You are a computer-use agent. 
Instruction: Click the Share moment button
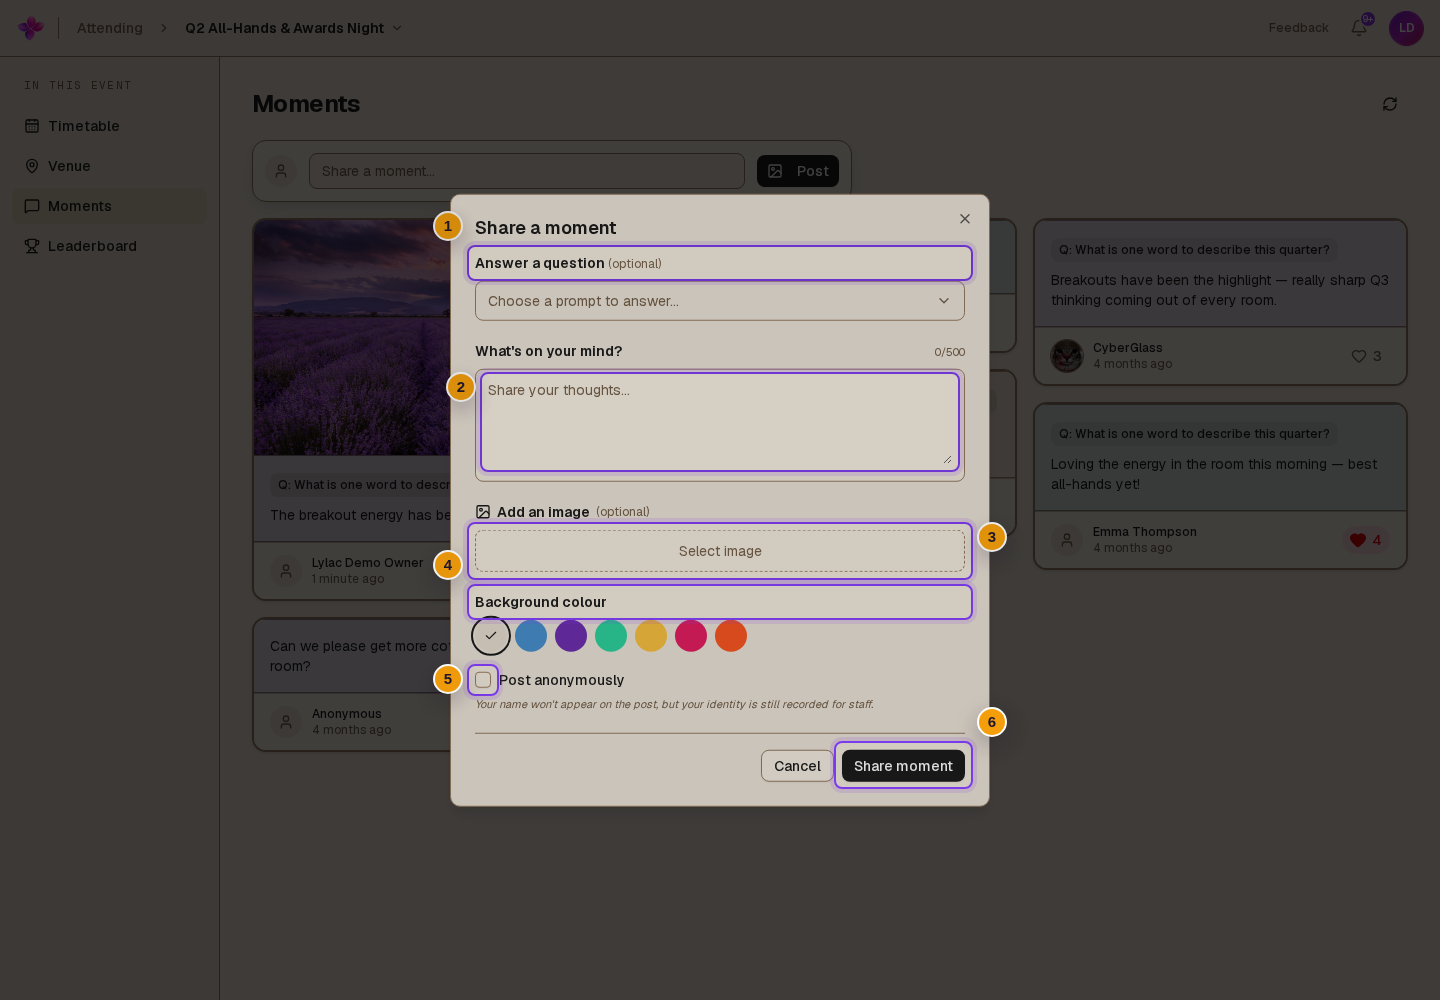(x=903, y=766)
